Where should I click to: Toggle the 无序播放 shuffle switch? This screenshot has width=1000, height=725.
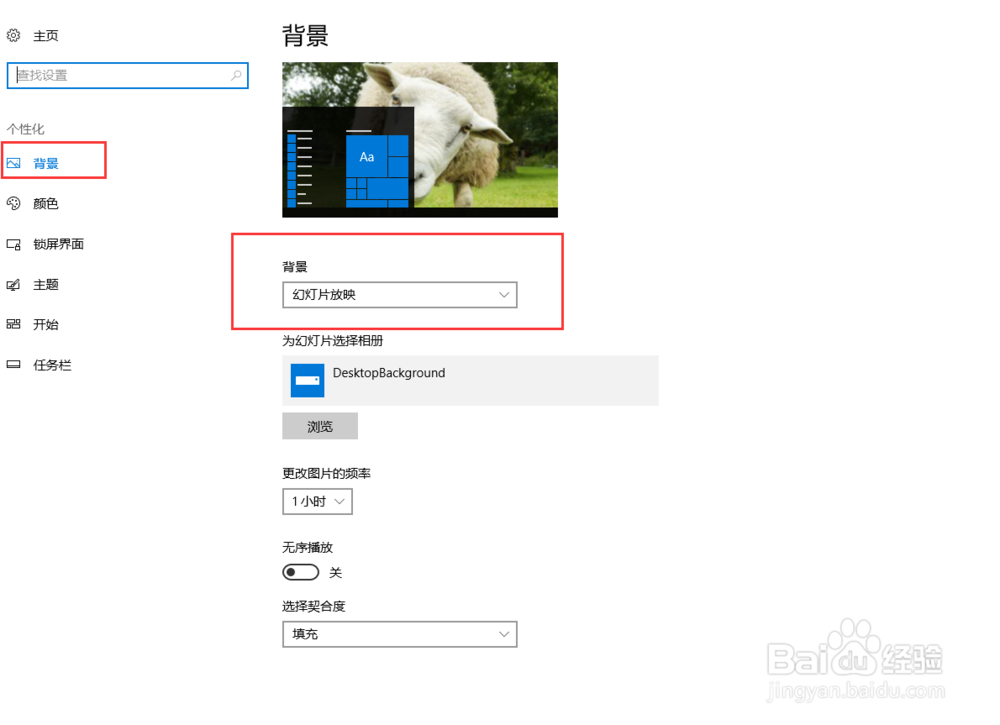tap(300, 572)
